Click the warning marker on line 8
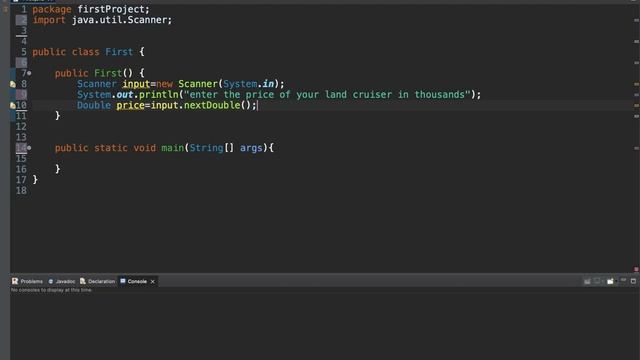Image resolution: width=640 pixels, height=360 pixels. point(13,84)
